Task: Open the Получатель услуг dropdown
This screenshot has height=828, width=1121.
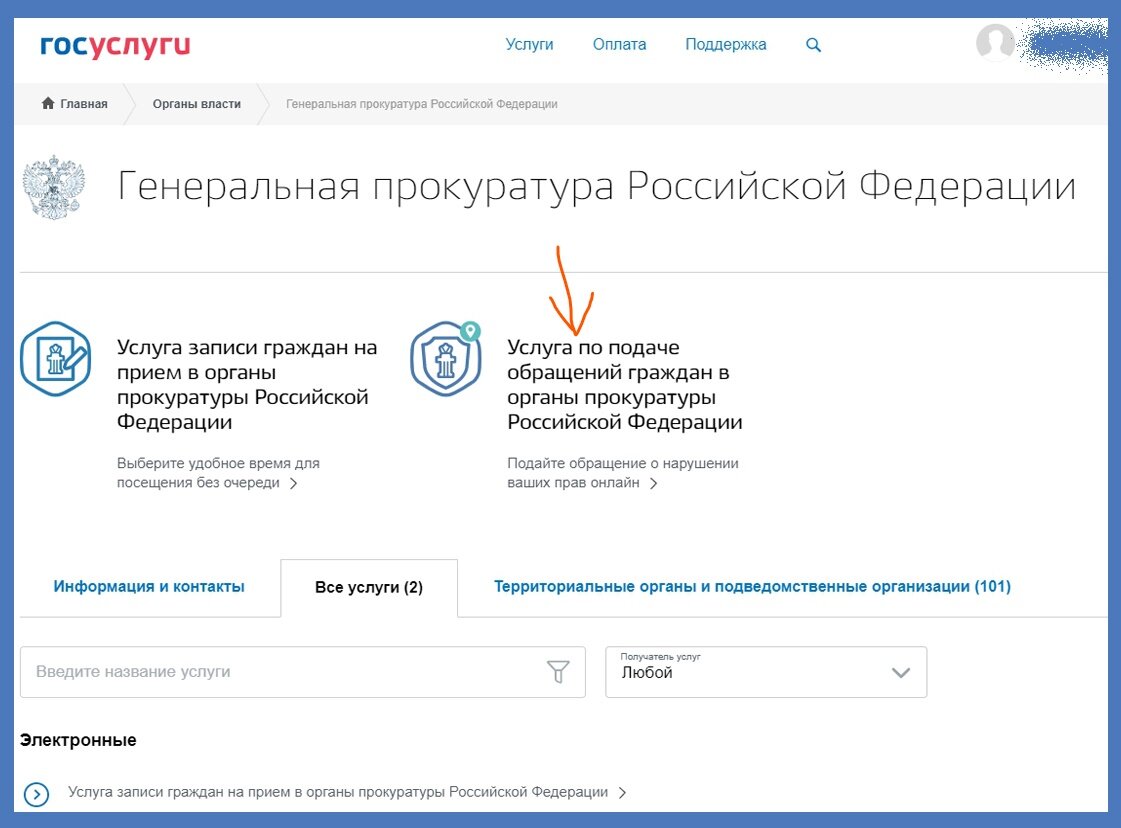Action: pyautogui.click(x=766, y=671)
